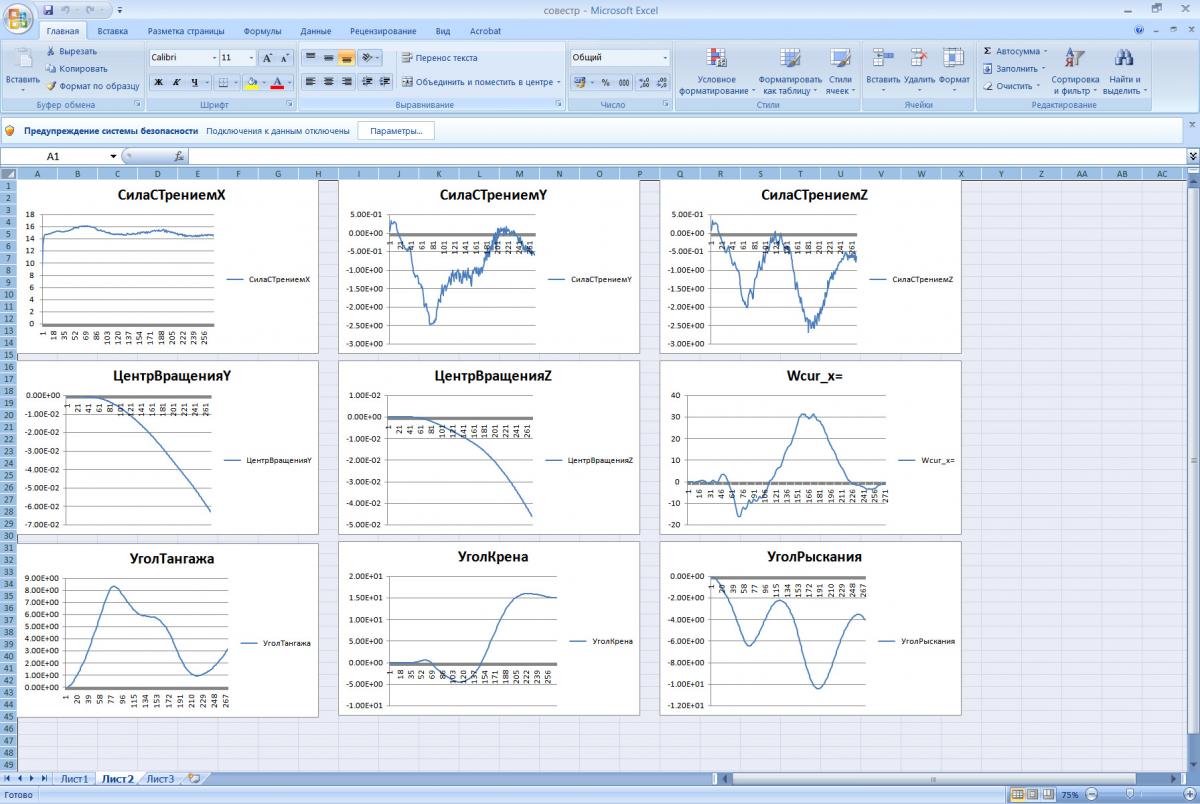The image size is (1200, 804).
Task: Apply percent style to cells
Action: pos(605,83)
